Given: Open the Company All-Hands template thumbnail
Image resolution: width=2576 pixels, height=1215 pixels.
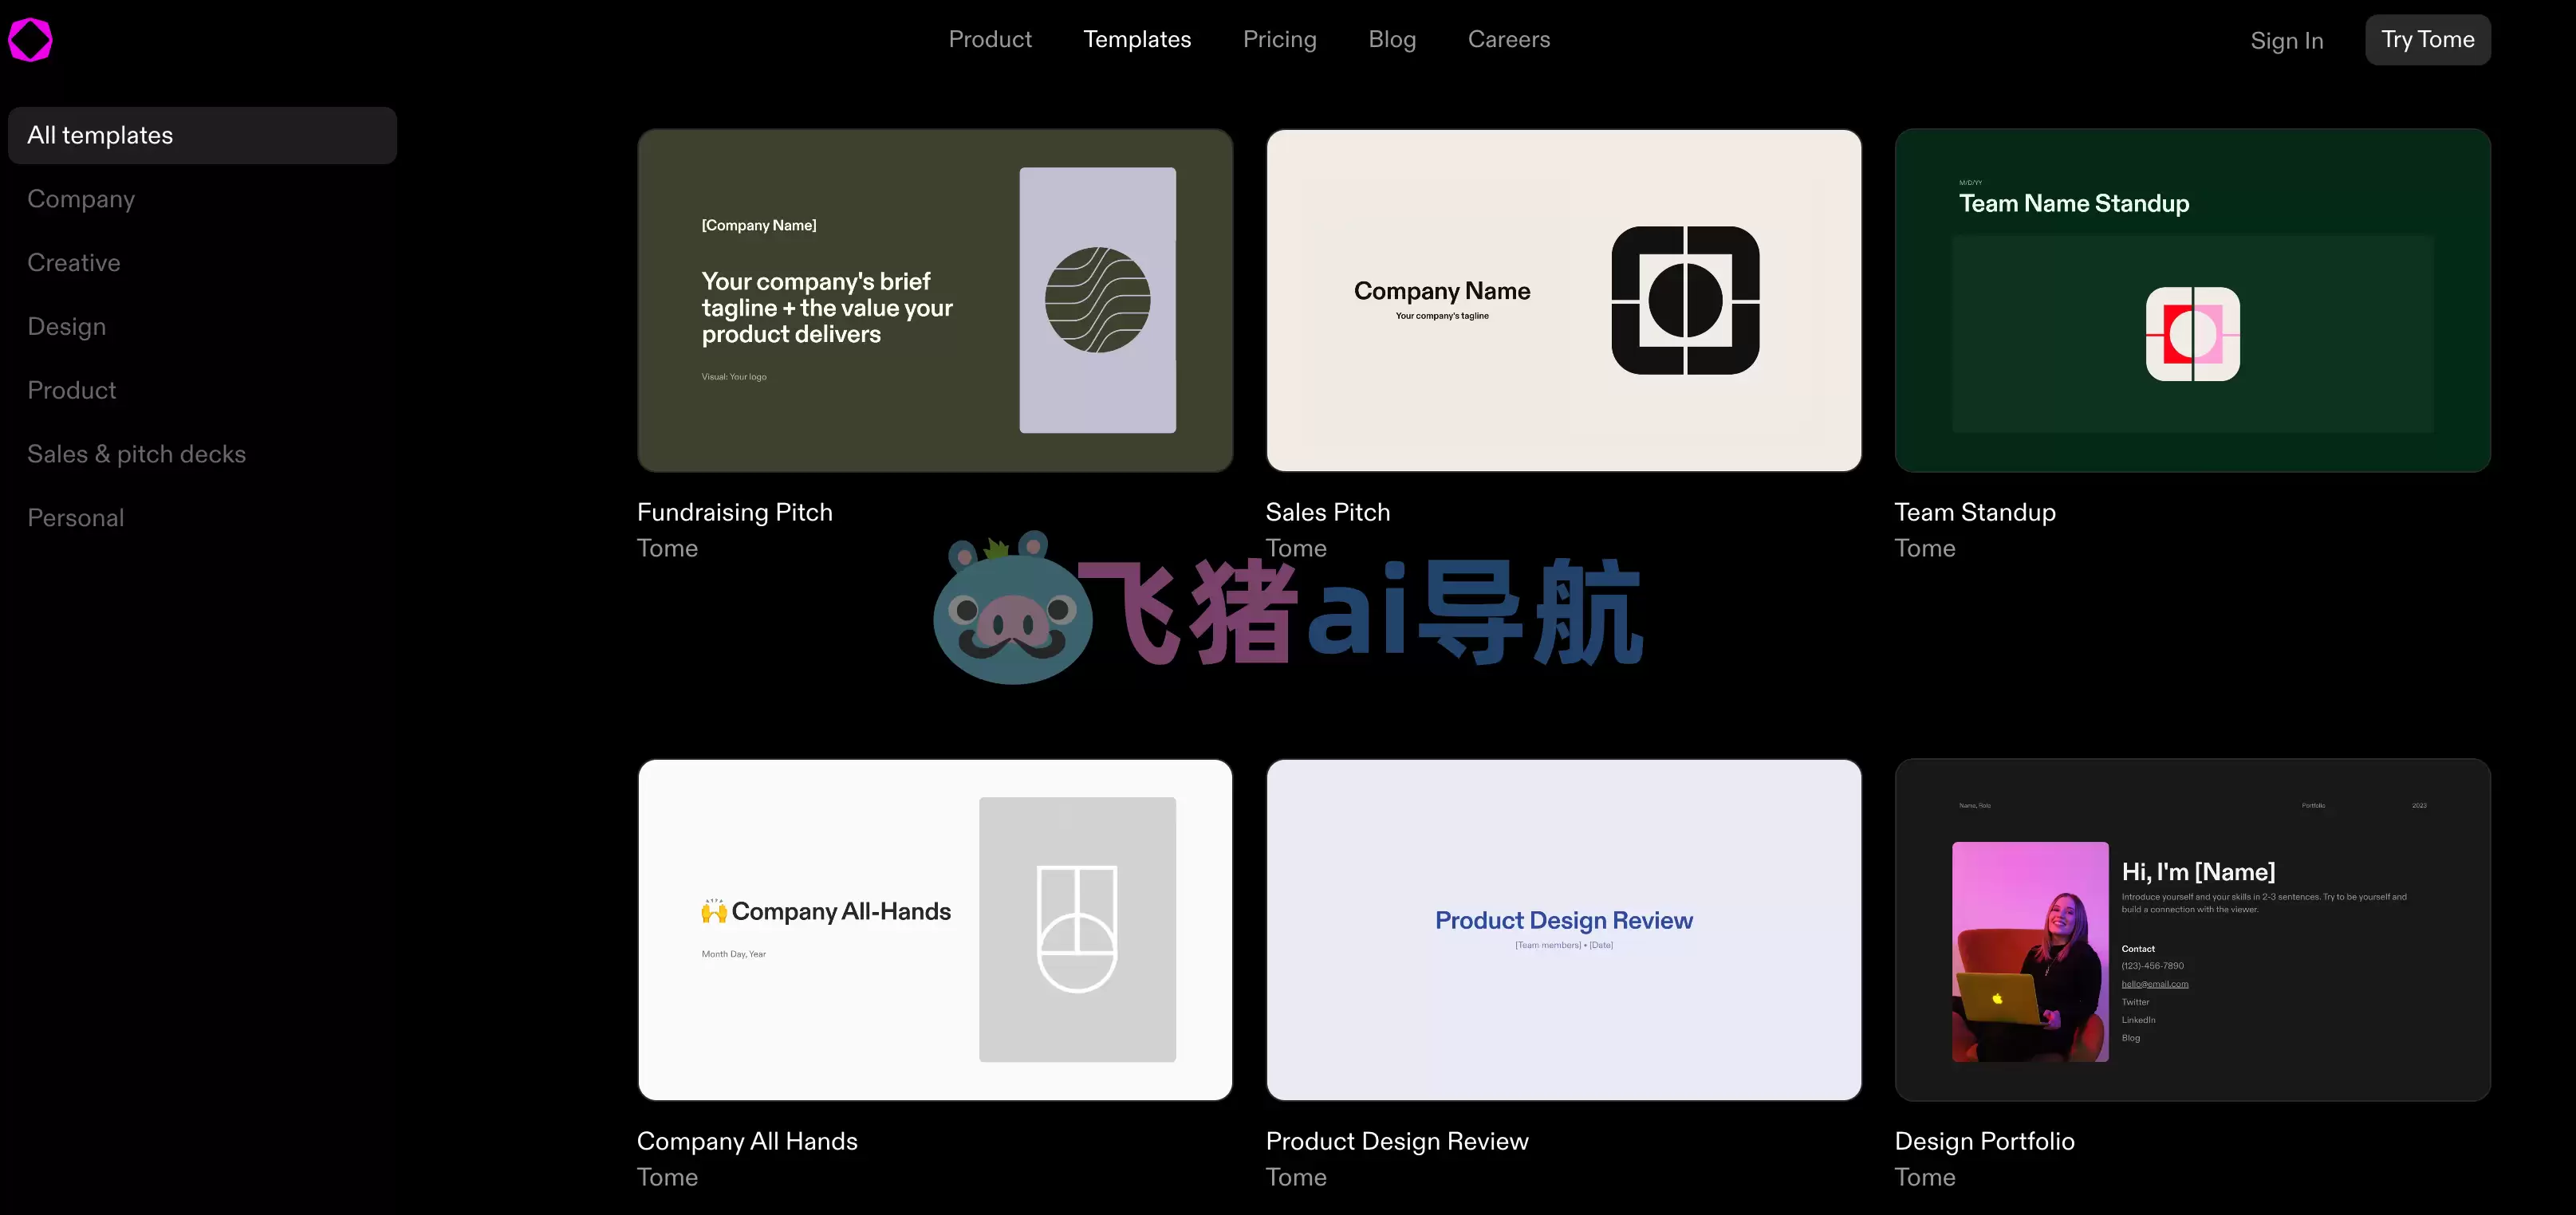Looking at the screenshot, I should coord(934,929).
